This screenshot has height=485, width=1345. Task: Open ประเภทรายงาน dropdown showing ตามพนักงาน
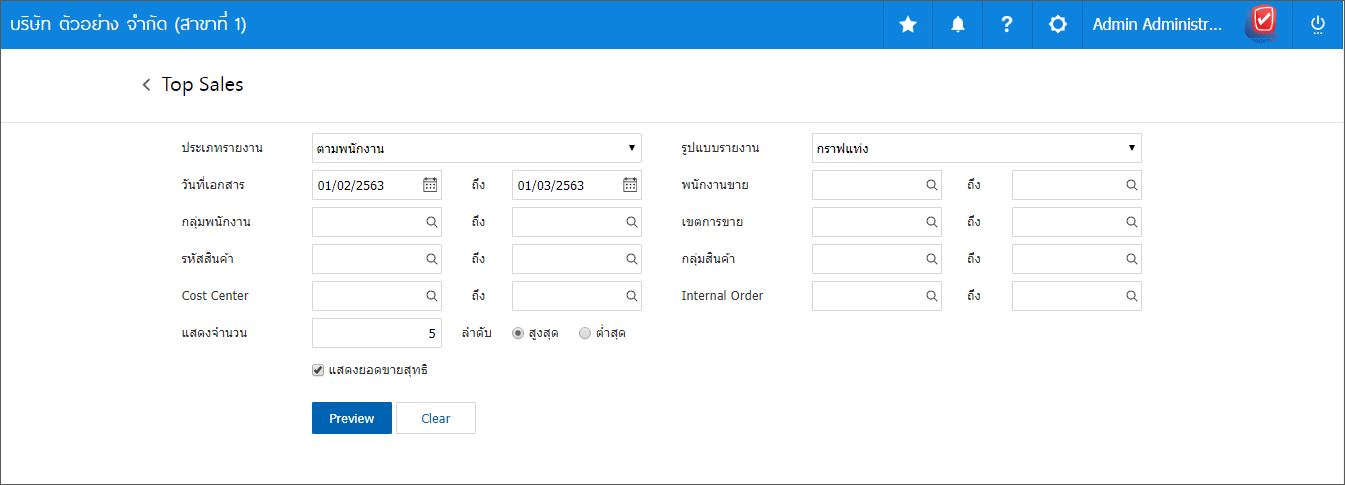(x=477, y=148)
